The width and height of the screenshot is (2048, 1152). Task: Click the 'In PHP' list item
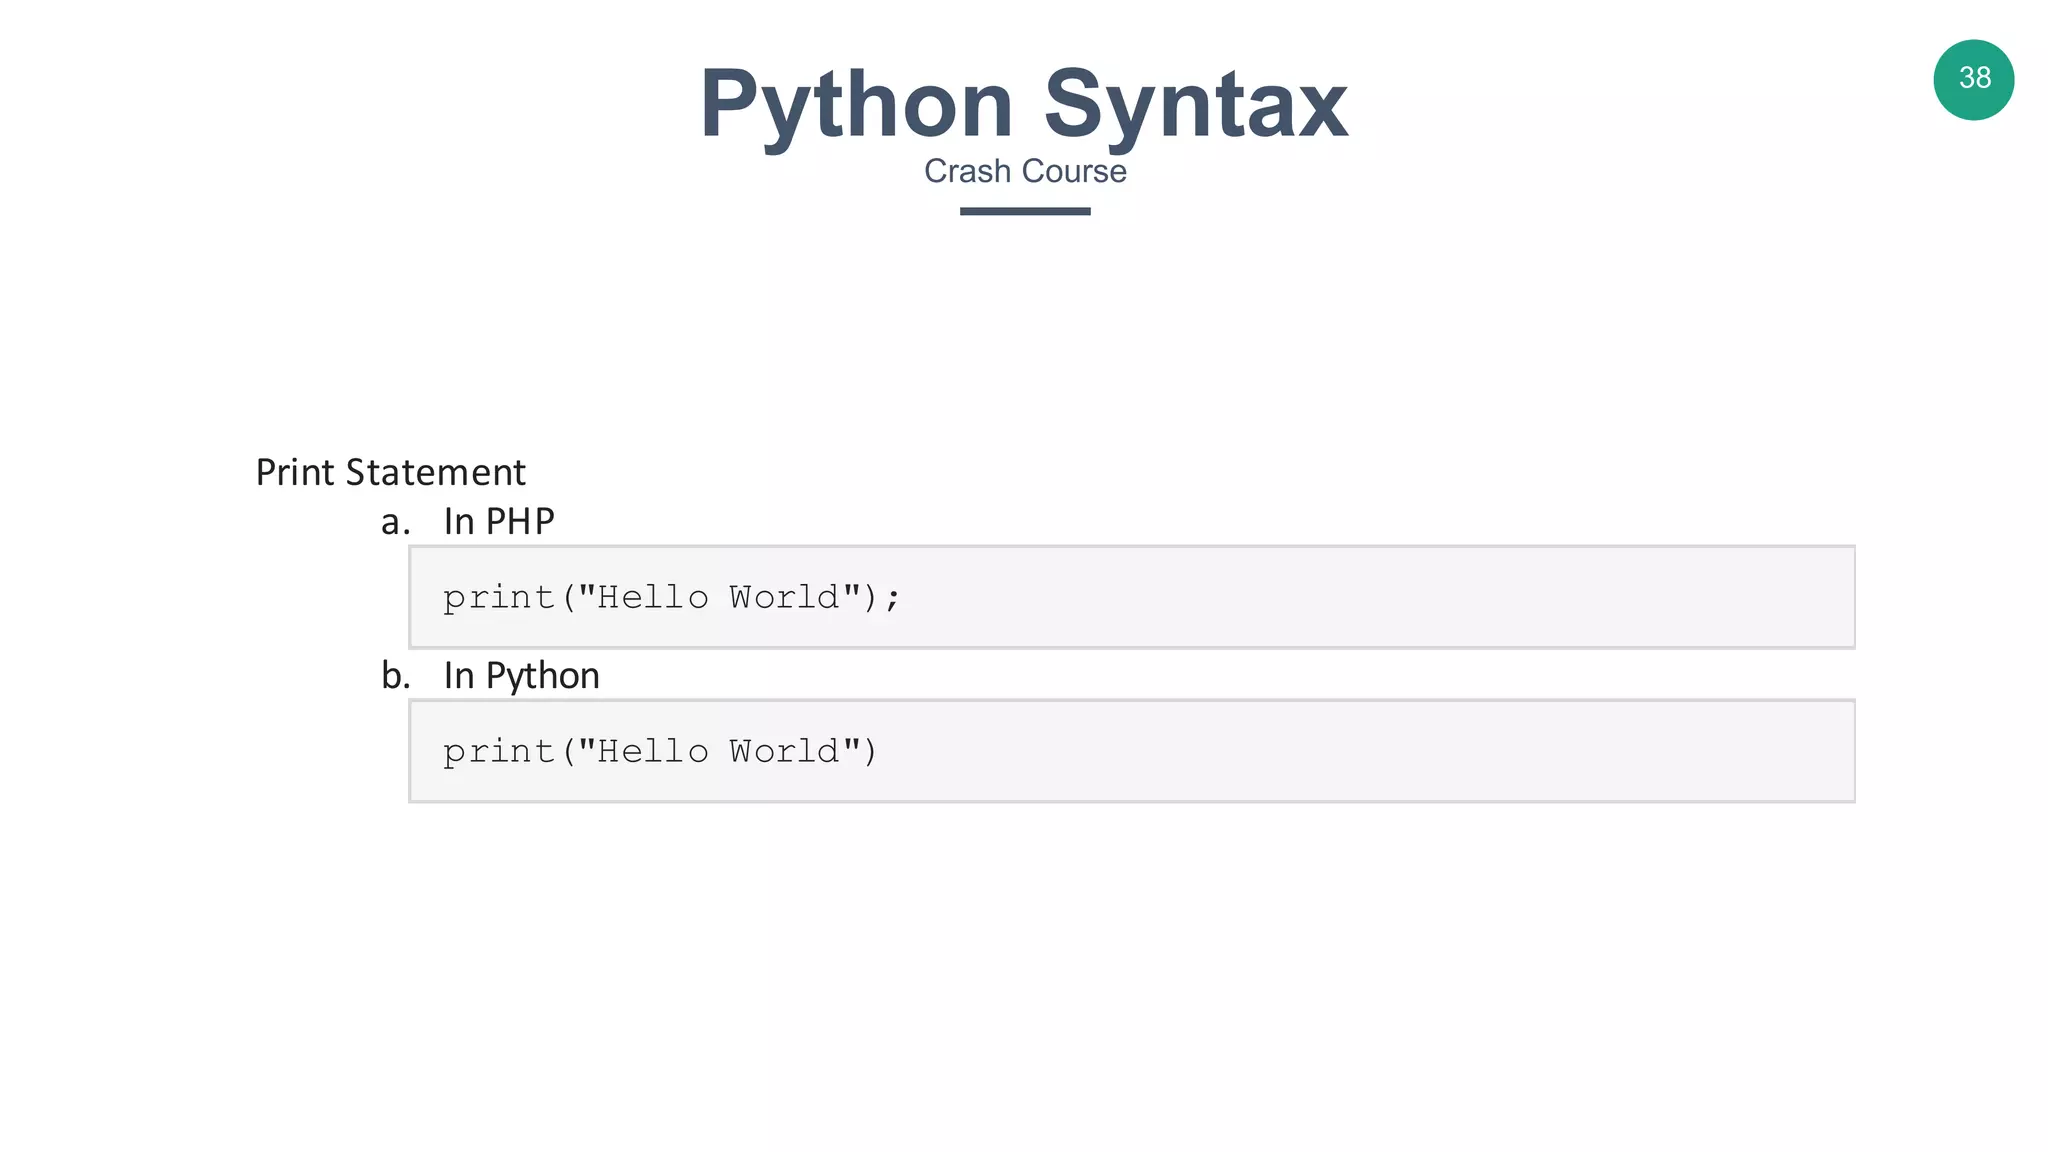coord(498,521)
